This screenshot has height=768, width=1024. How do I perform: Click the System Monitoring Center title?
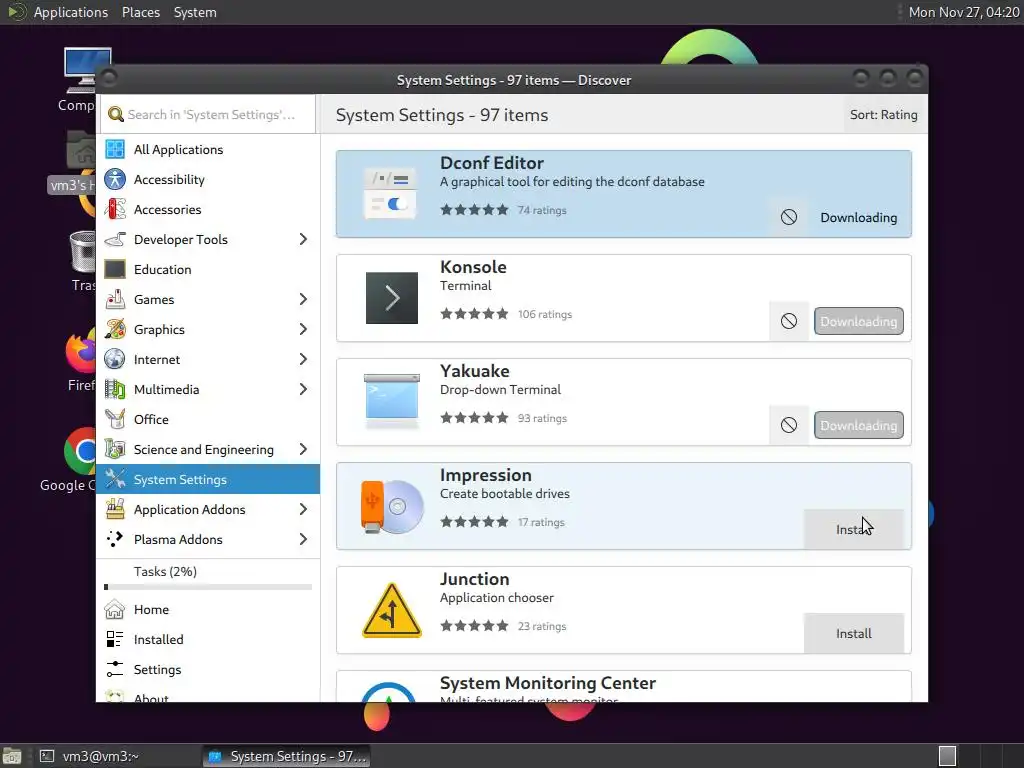coord(548,683)
